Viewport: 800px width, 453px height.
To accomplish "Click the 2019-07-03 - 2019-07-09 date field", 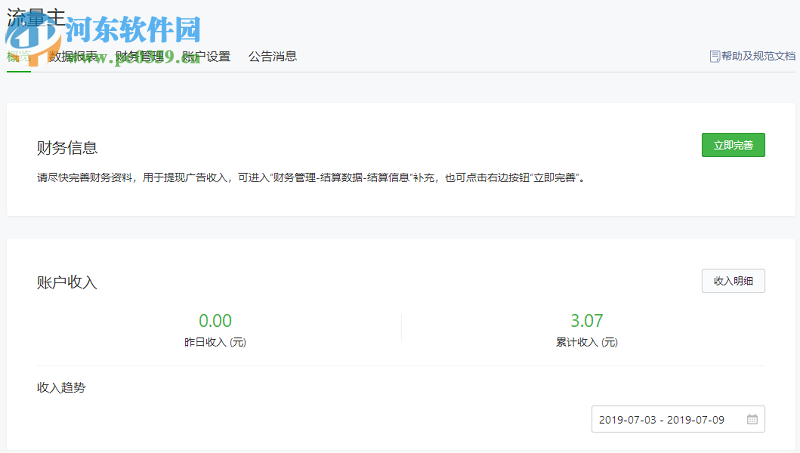I will [678, 419].
